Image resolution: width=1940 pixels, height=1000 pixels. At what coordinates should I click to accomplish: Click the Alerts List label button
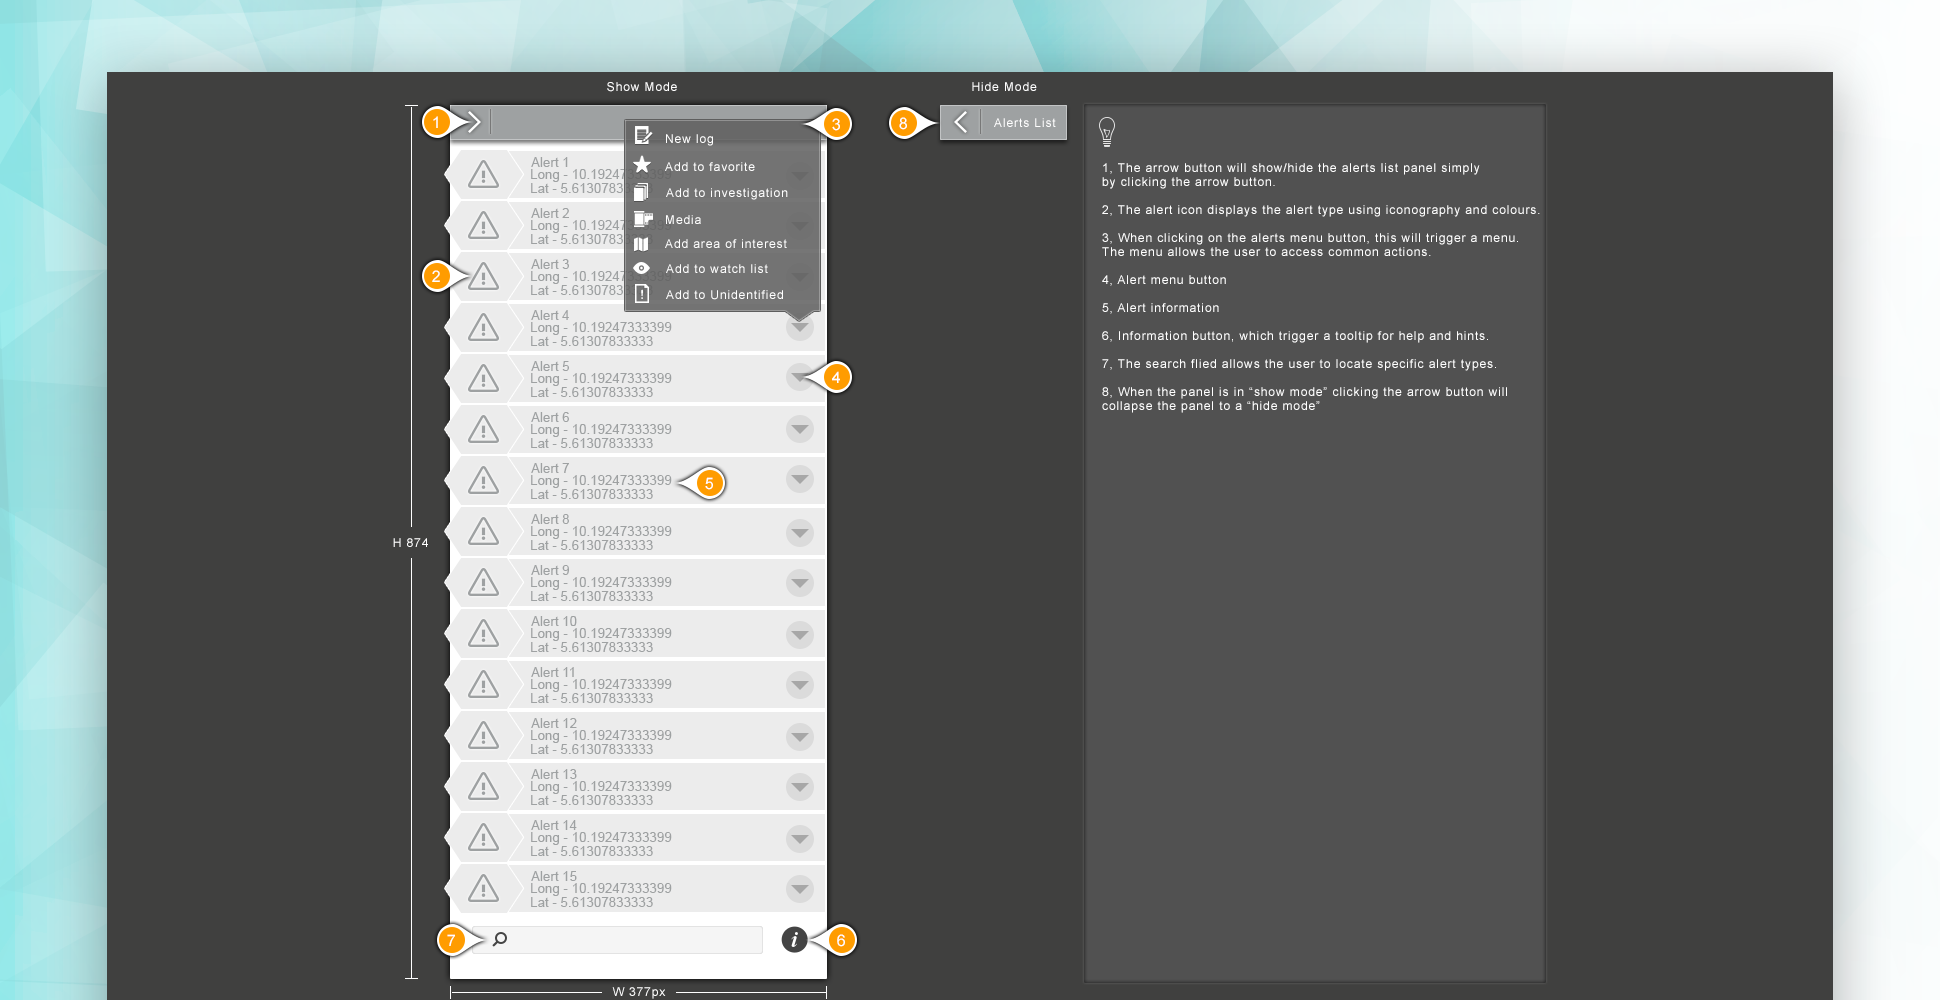pyautogui.click(x=1024, y=123)
